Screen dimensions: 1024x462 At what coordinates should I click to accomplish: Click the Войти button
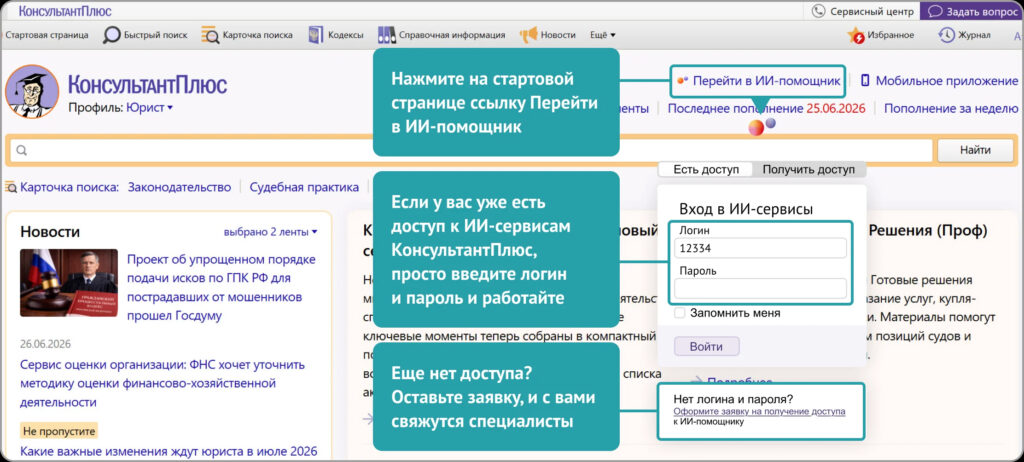(x=707, y=346)
